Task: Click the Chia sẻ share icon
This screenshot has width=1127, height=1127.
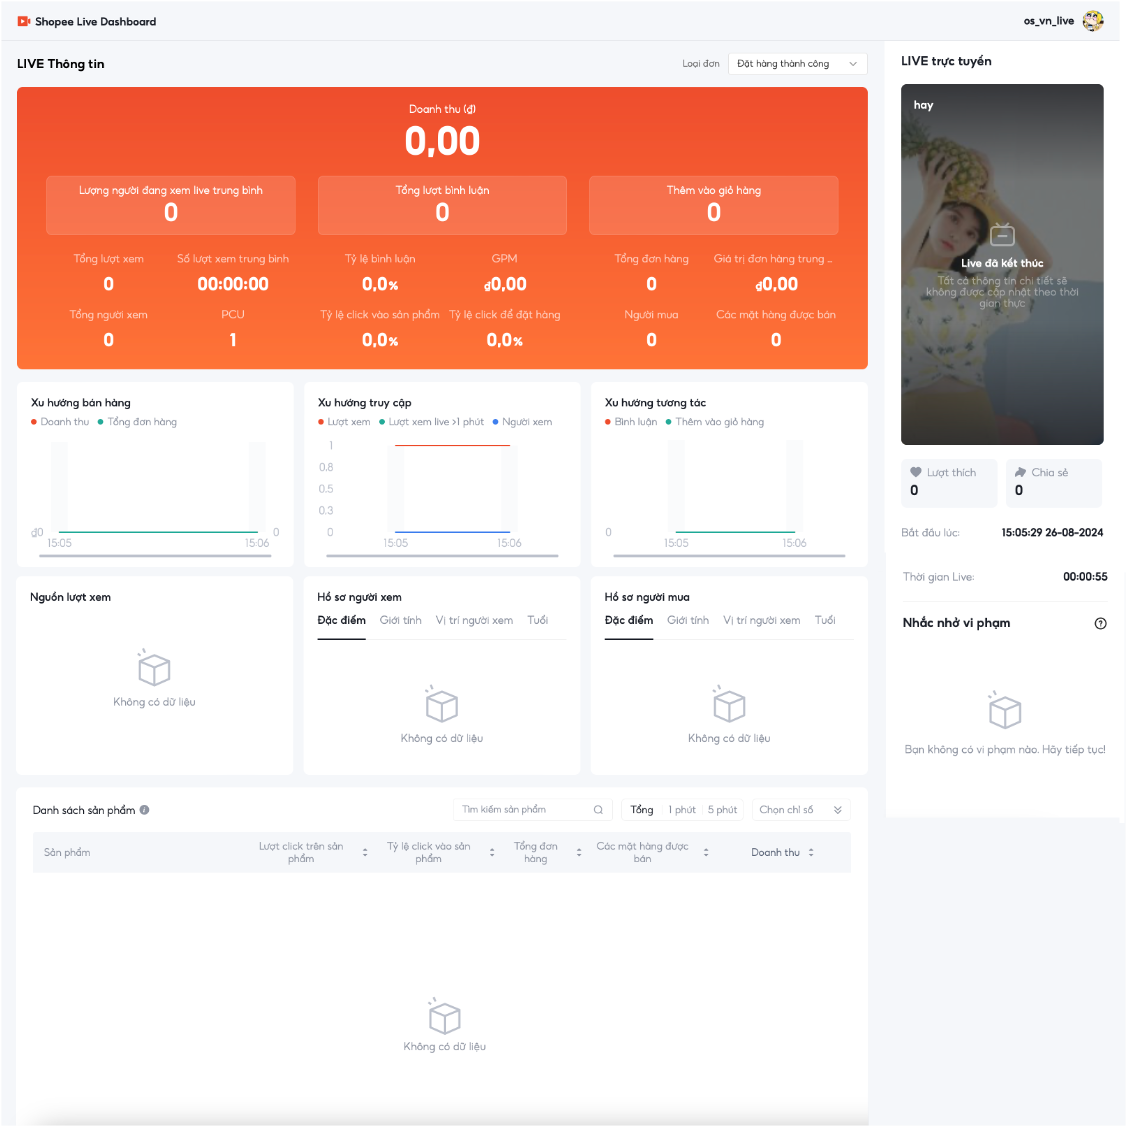Action: point(1020,472)
